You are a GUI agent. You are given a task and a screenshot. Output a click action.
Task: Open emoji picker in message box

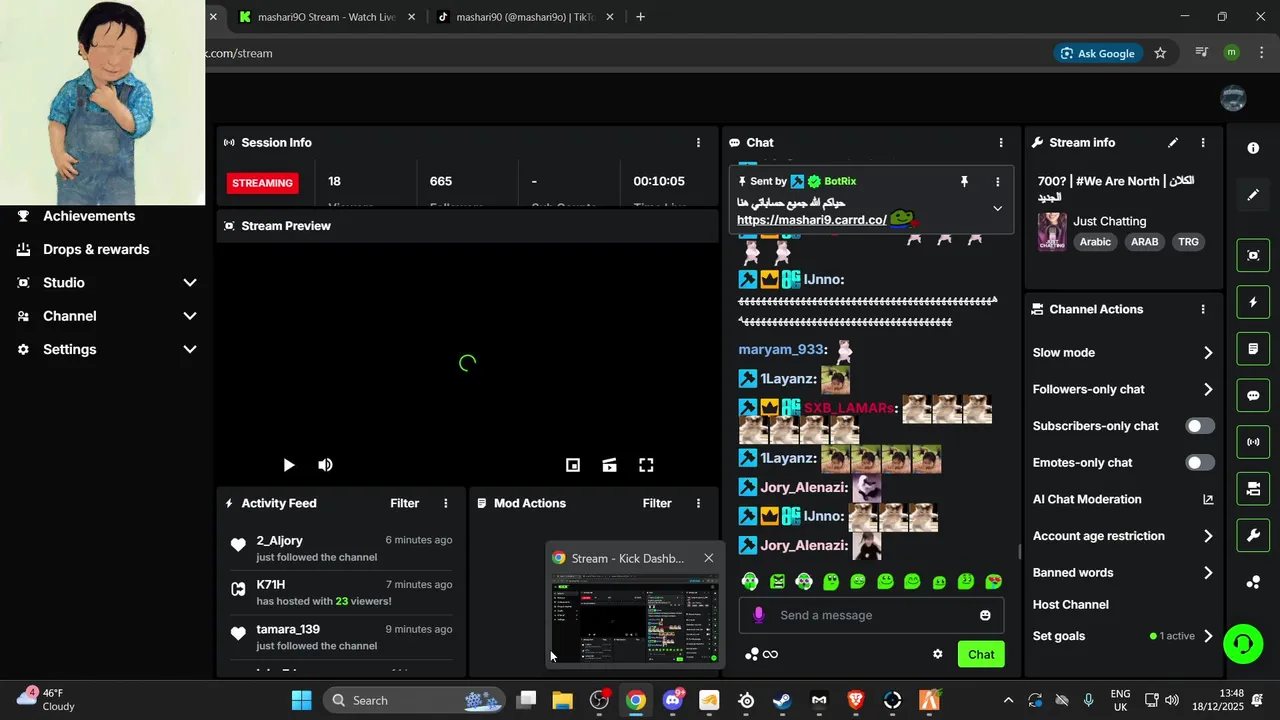click(x=985, y=616)
